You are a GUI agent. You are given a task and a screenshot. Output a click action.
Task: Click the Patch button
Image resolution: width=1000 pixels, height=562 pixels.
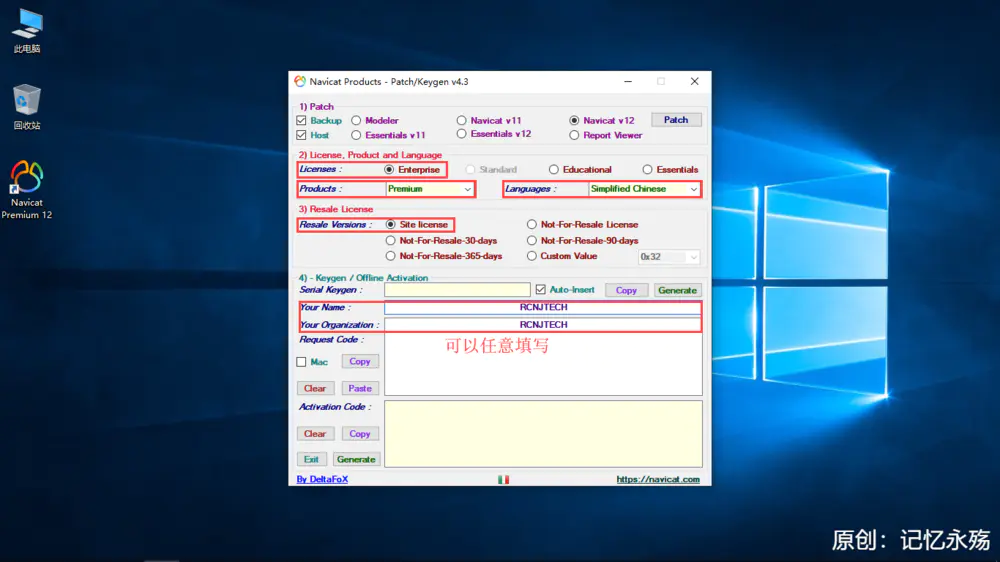pyautogui.click(x=676, y=120)
